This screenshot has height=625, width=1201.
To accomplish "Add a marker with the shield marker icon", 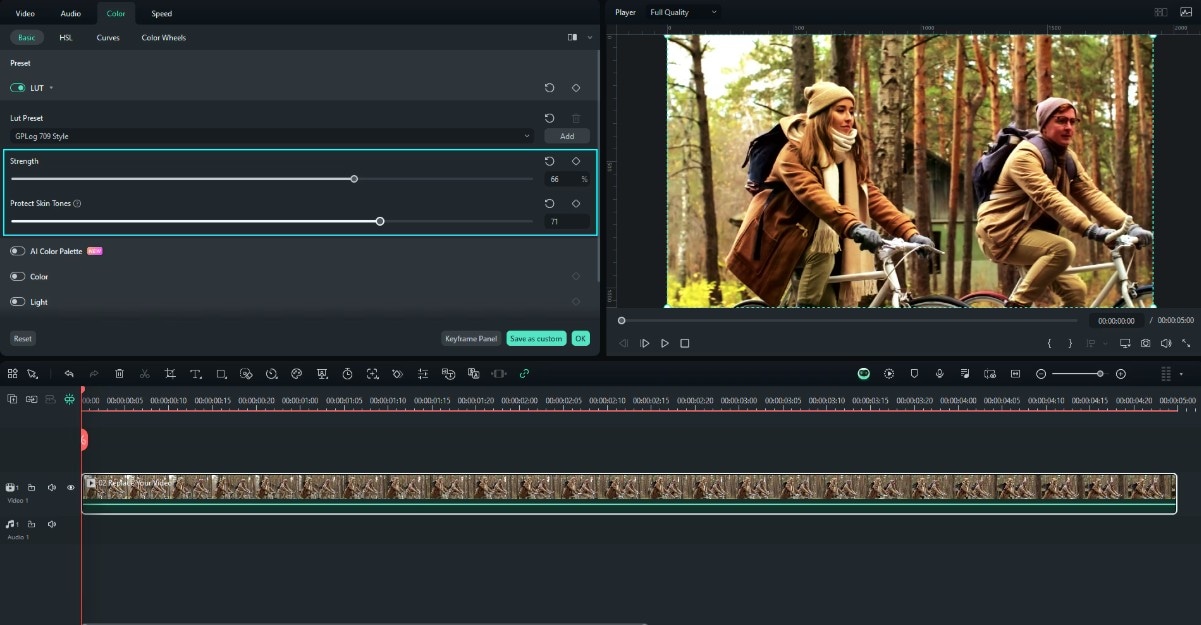I will (914, 373).
